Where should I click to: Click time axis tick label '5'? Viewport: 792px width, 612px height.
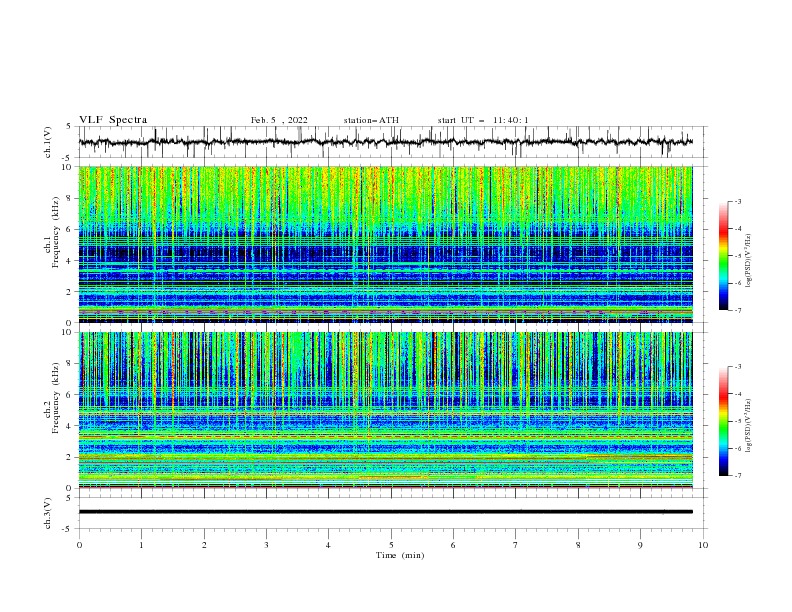coord(391,545)
